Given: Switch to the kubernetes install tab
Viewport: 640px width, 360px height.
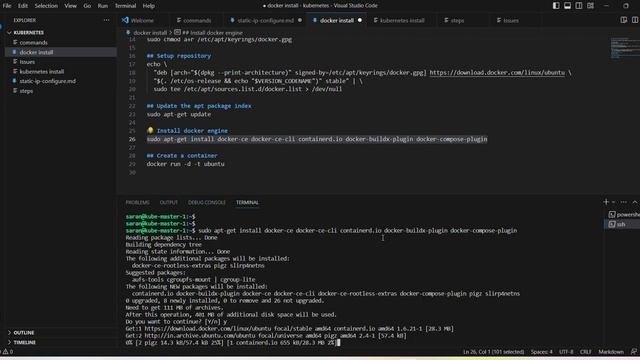Looking at the screenshot, I should pyautogui.click(x=402, y=20).
